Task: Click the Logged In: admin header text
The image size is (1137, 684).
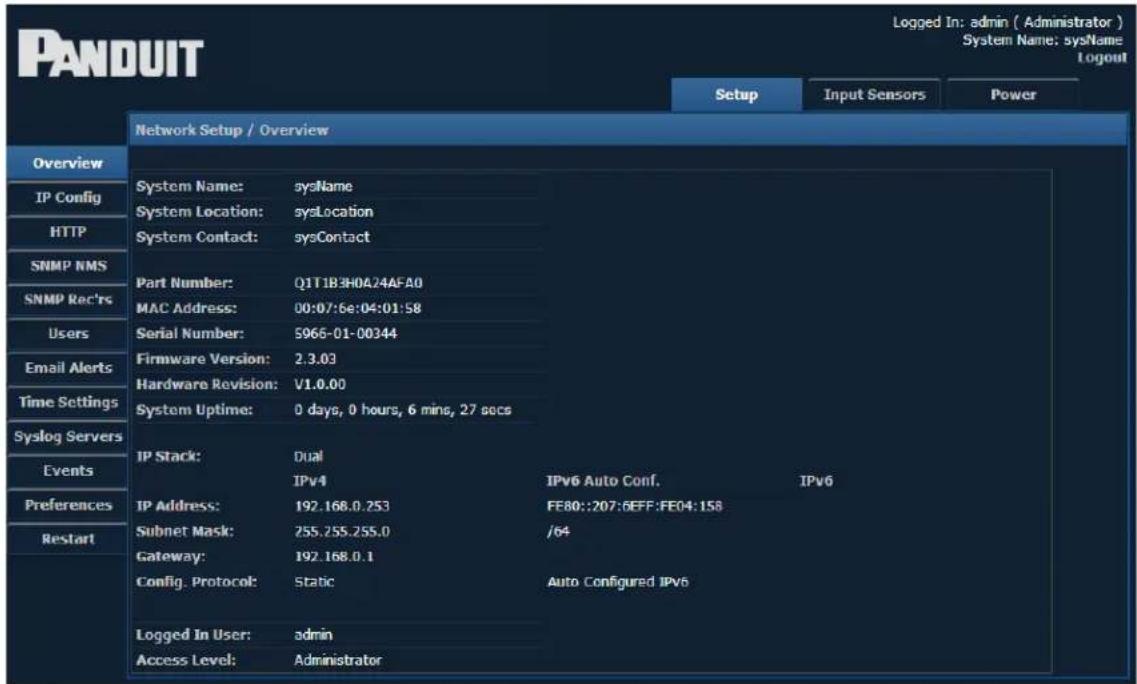Action: [1008, 22]
